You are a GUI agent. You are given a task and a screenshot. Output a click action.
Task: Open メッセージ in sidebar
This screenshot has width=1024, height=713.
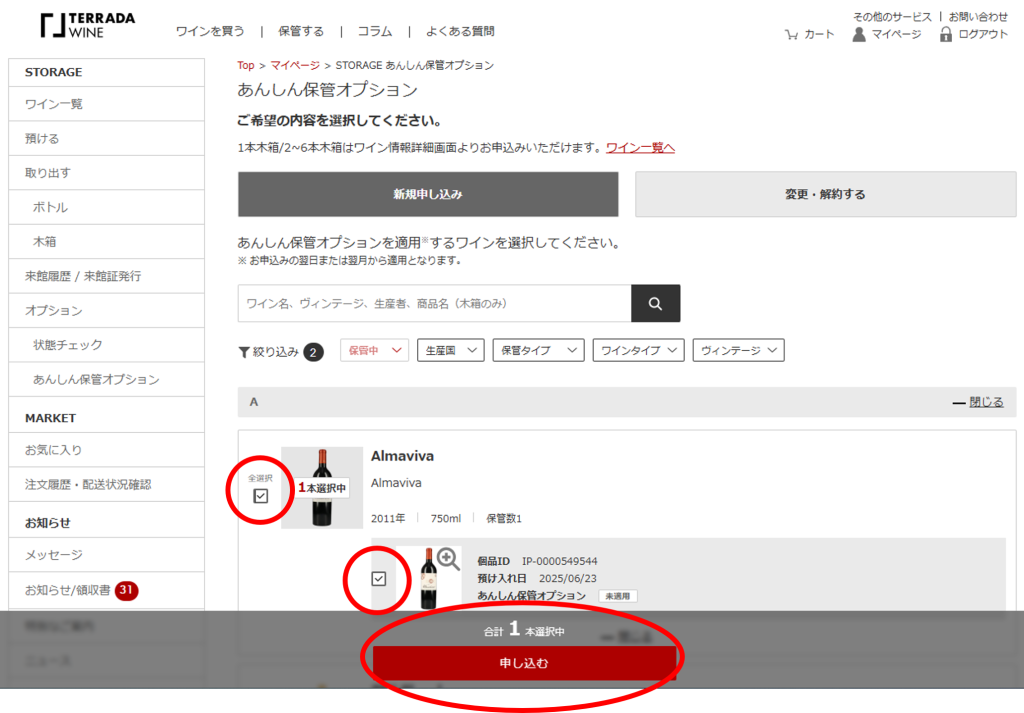coord(106,555)
